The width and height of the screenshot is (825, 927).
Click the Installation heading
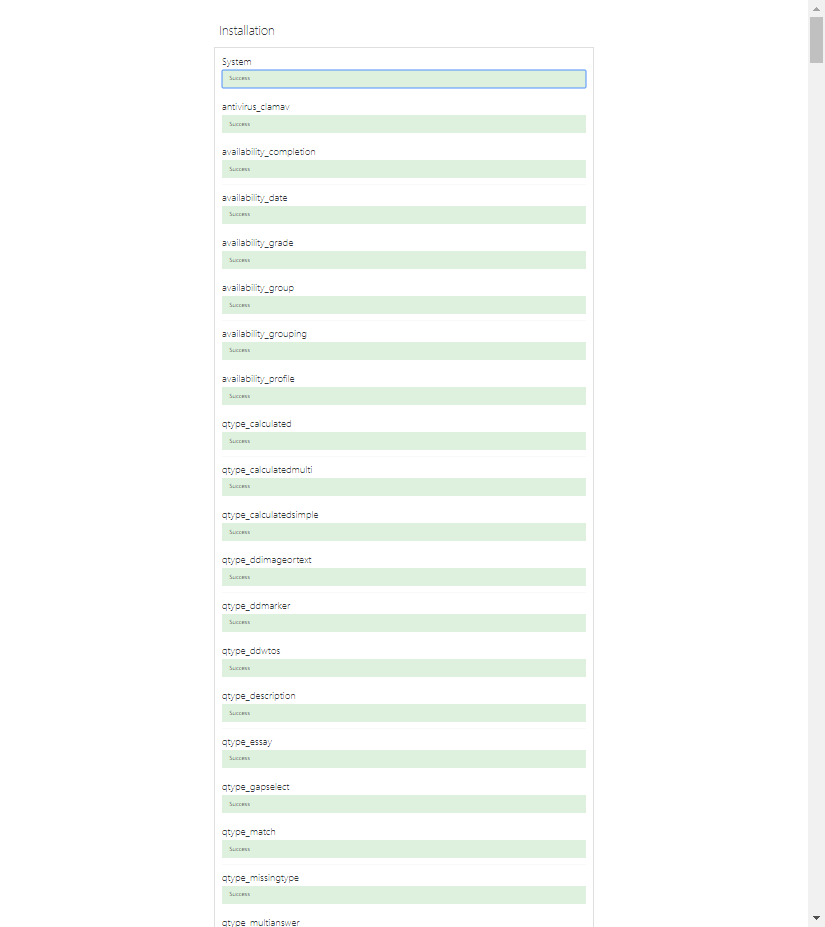[x=247, y=31]
